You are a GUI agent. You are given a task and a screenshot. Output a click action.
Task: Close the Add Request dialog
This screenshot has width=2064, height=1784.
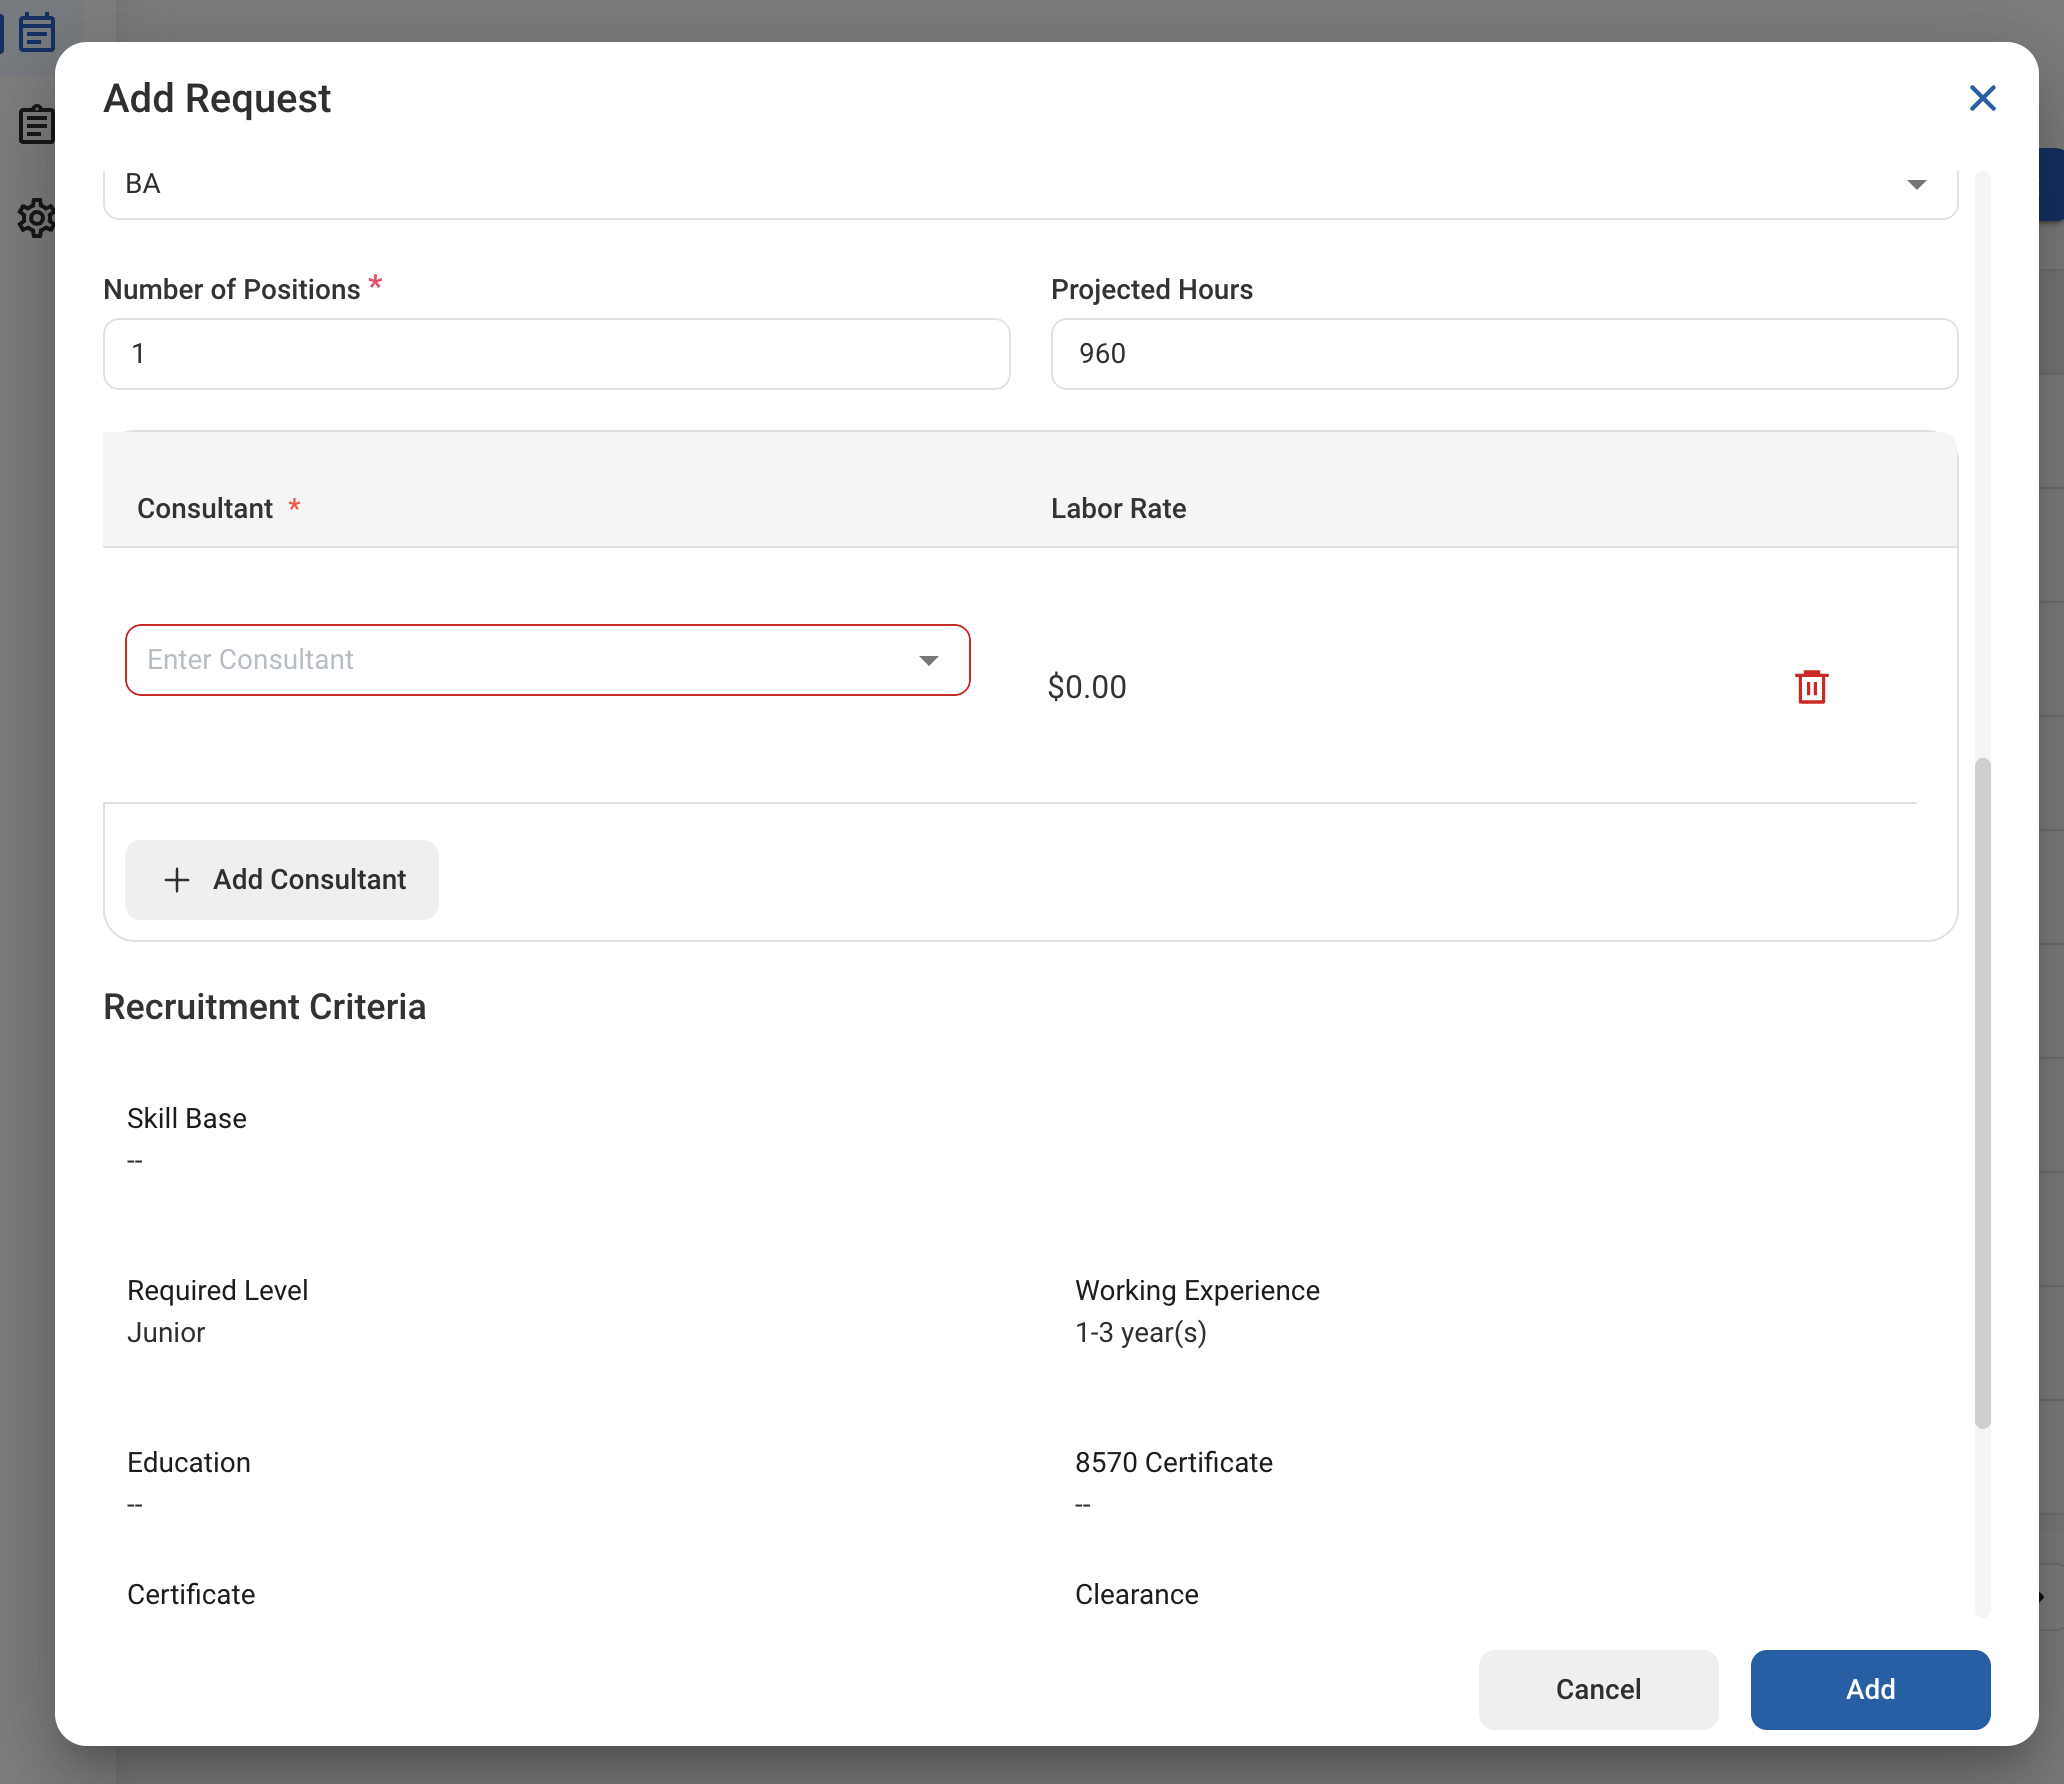[x=1982, y=98]
